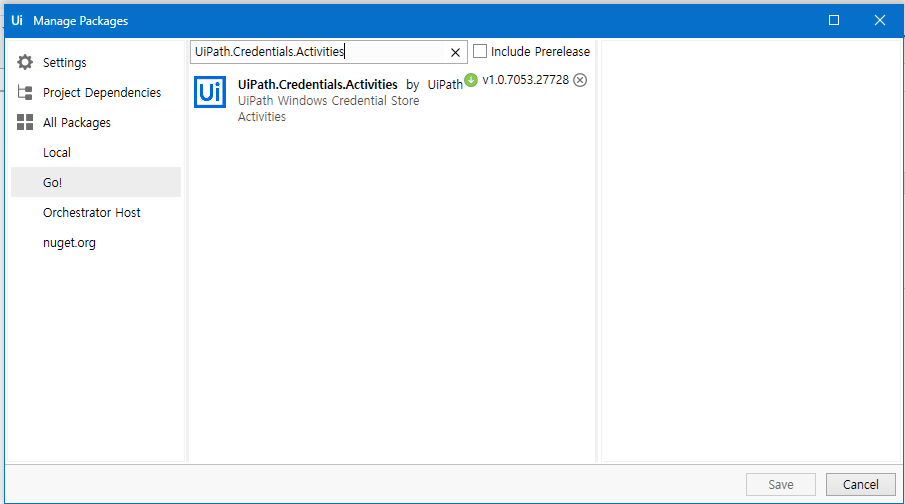Click the Ui logo in title bar
905x504 pixels.
[17, 20]
